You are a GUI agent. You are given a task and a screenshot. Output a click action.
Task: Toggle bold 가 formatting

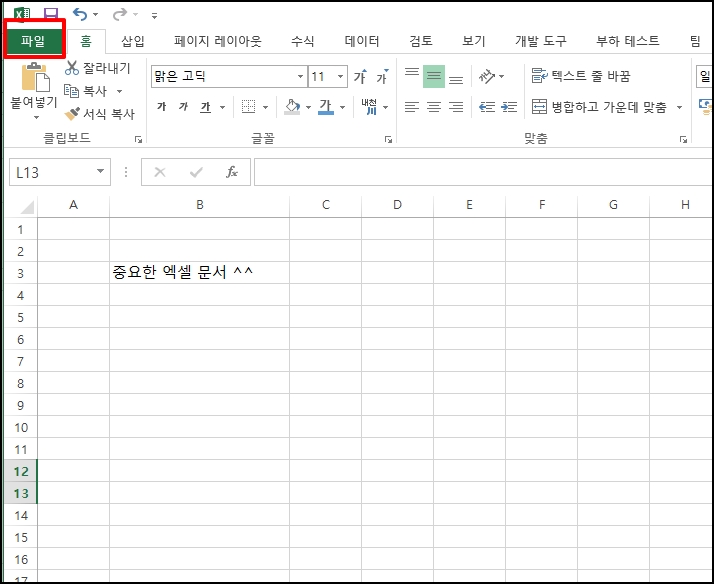161,107
